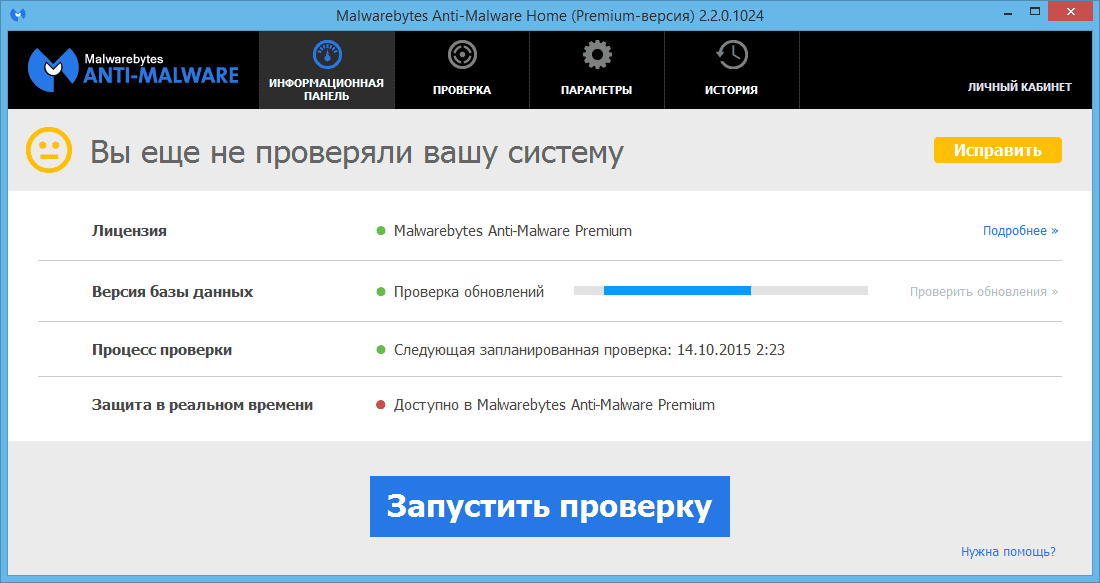Click Проверить обновления link

pyautogui.click(x=984, y=292)
